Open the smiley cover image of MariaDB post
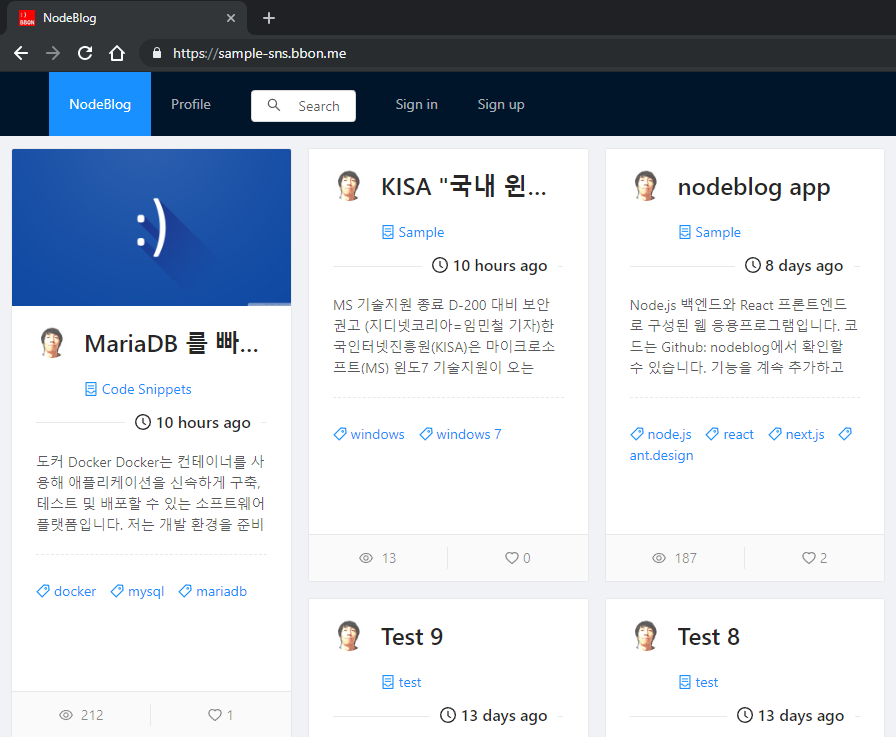 click(151, 227)
